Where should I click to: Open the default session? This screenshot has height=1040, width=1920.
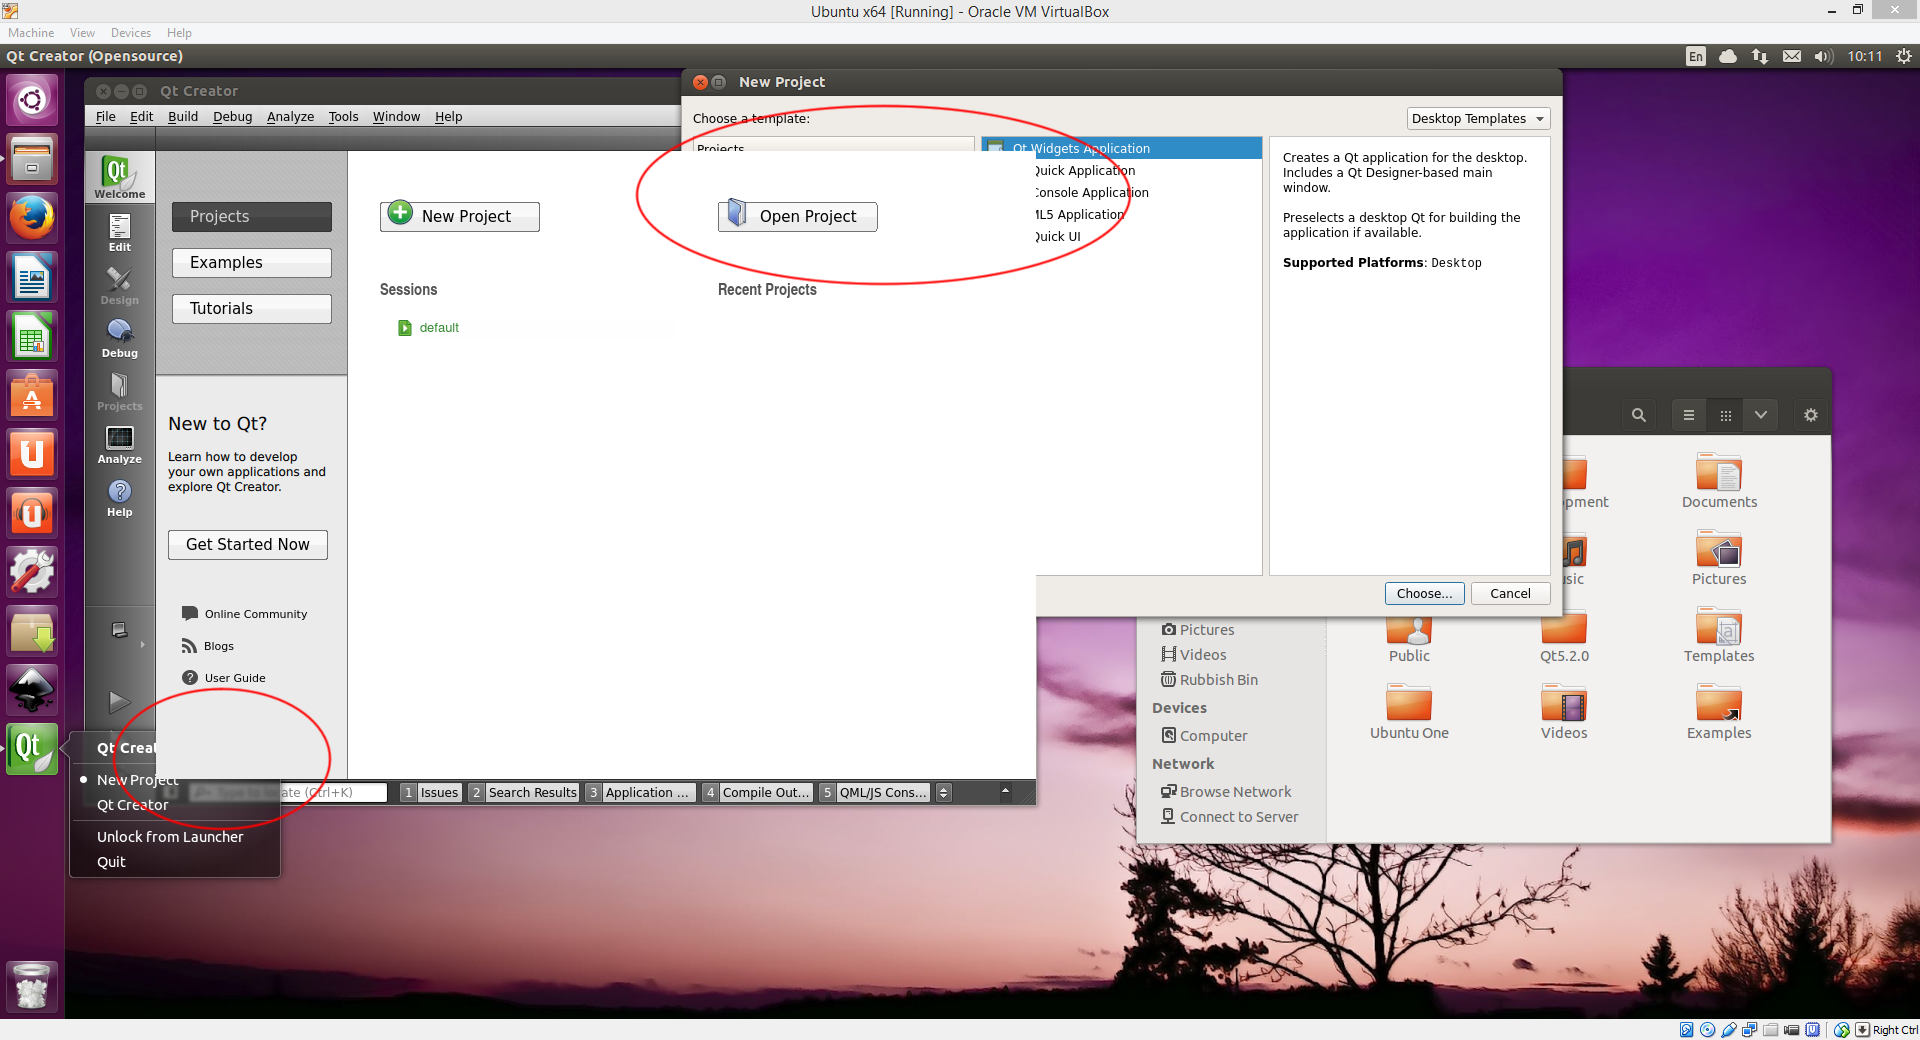(429, 328)
